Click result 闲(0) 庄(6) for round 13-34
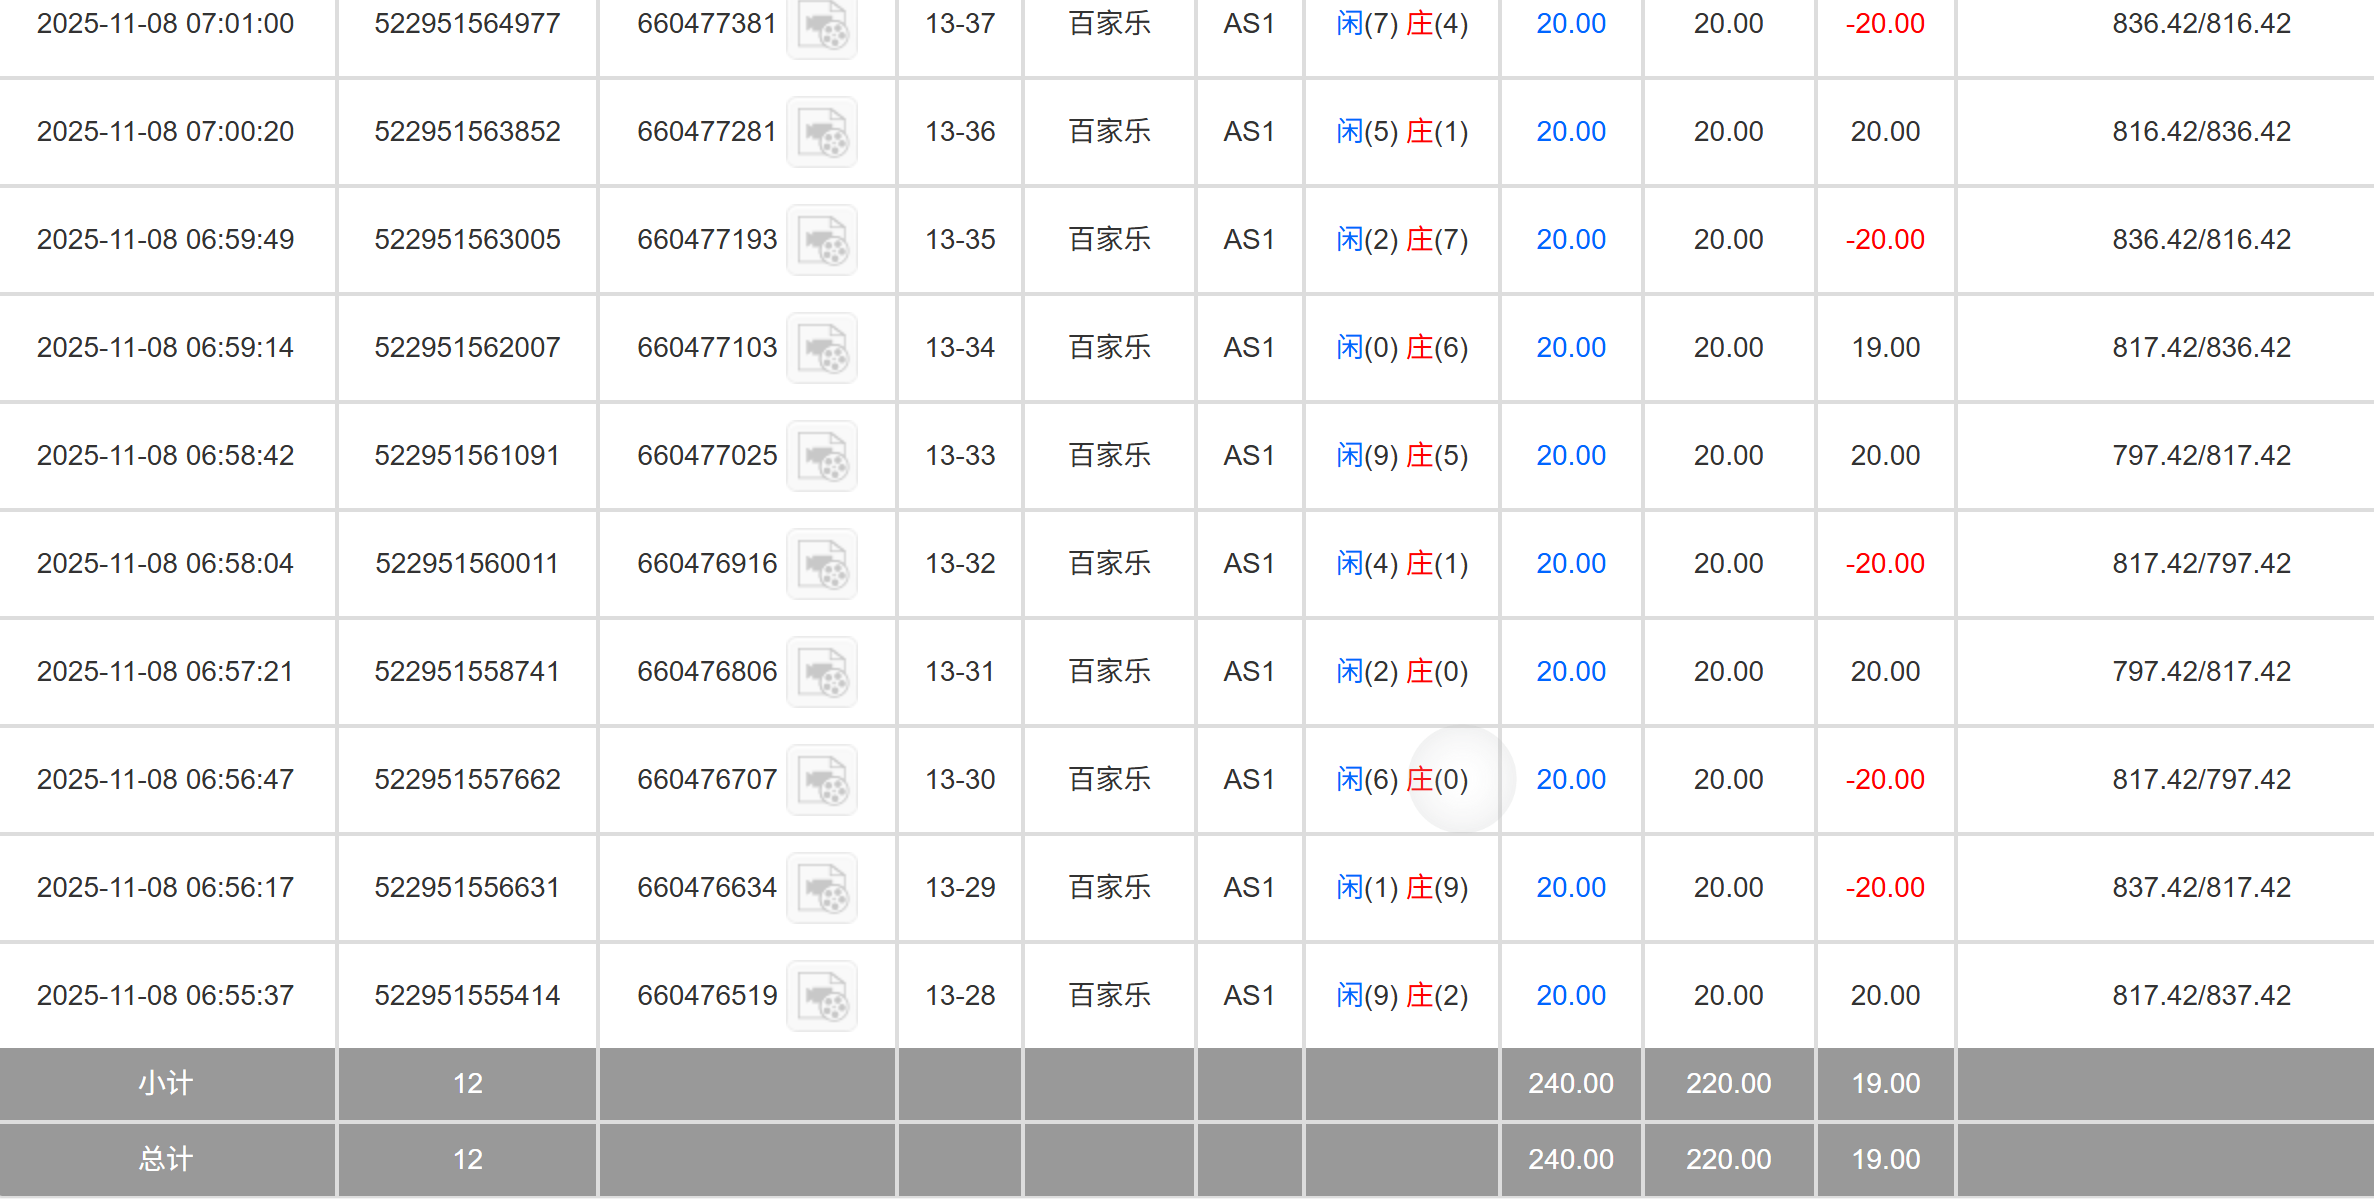The width and height of the screenshot is (2374, 1199). pyautogui.click(x=1402, y=348)
